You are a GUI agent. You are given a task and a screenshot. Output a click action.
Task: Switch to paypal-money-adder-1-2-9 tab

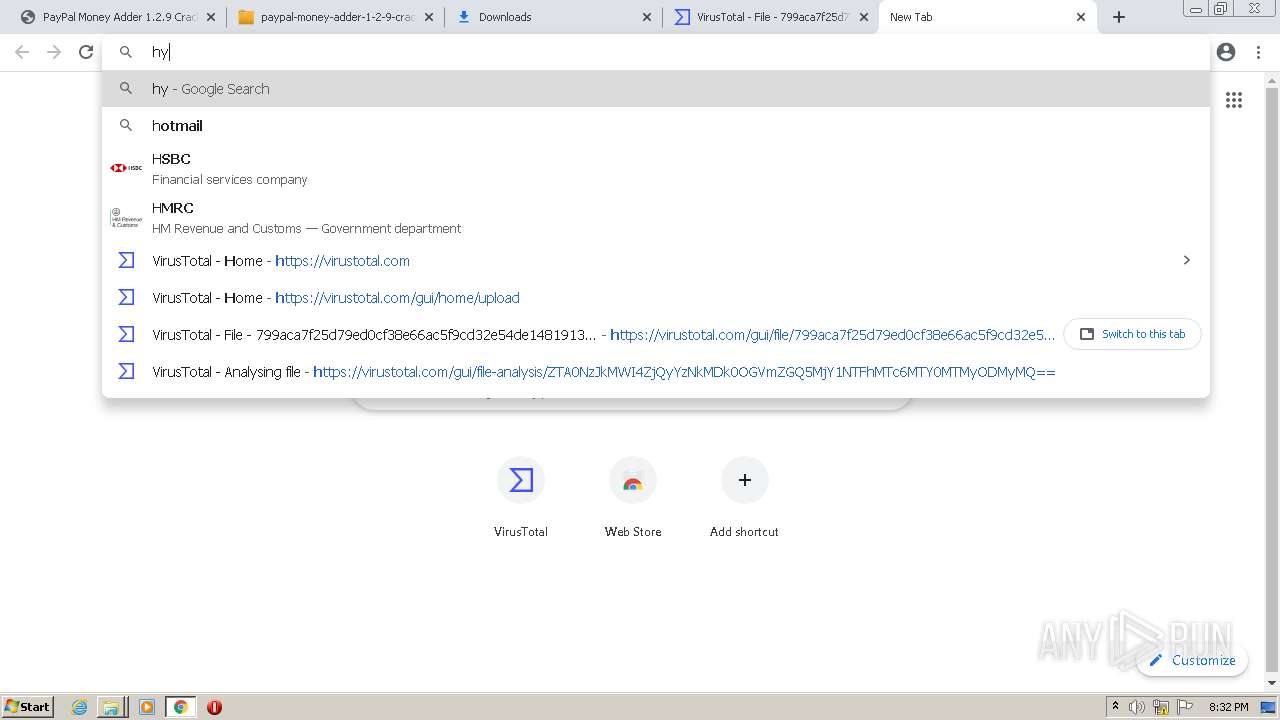[335, 17]
